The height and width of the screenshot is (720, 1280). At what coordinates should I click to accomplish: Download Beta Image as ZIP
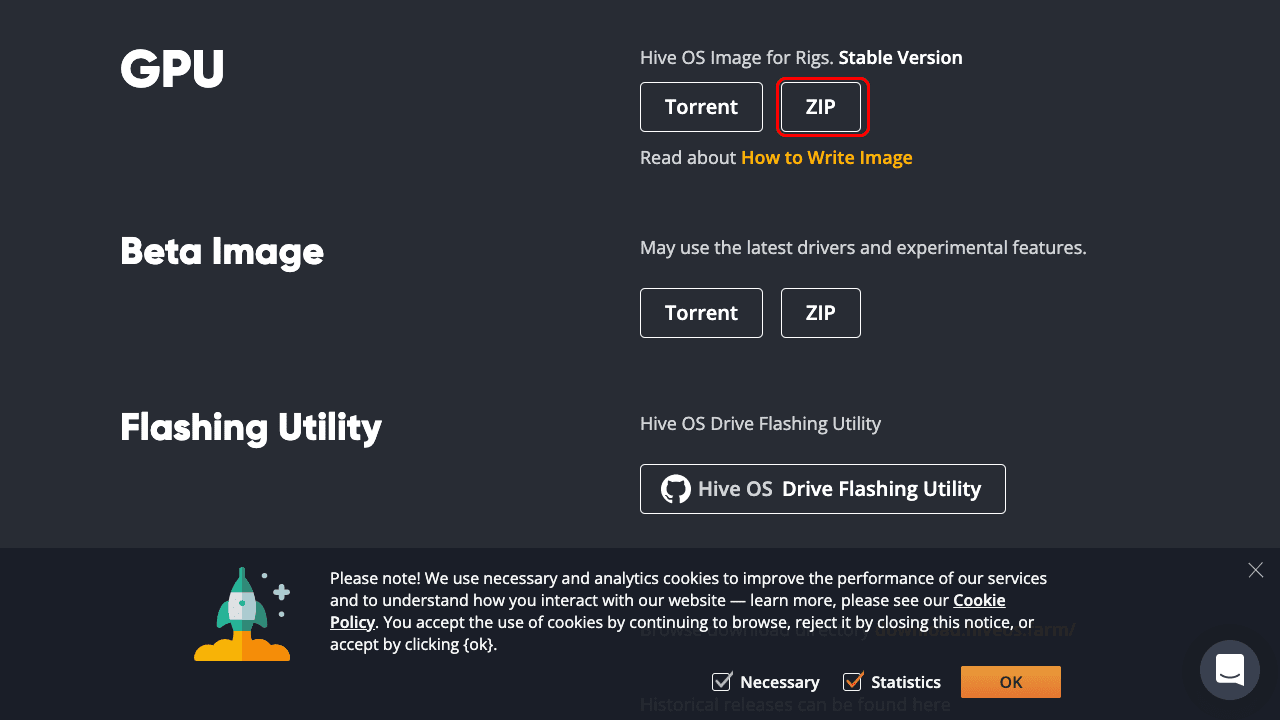(x=820, y=313)
